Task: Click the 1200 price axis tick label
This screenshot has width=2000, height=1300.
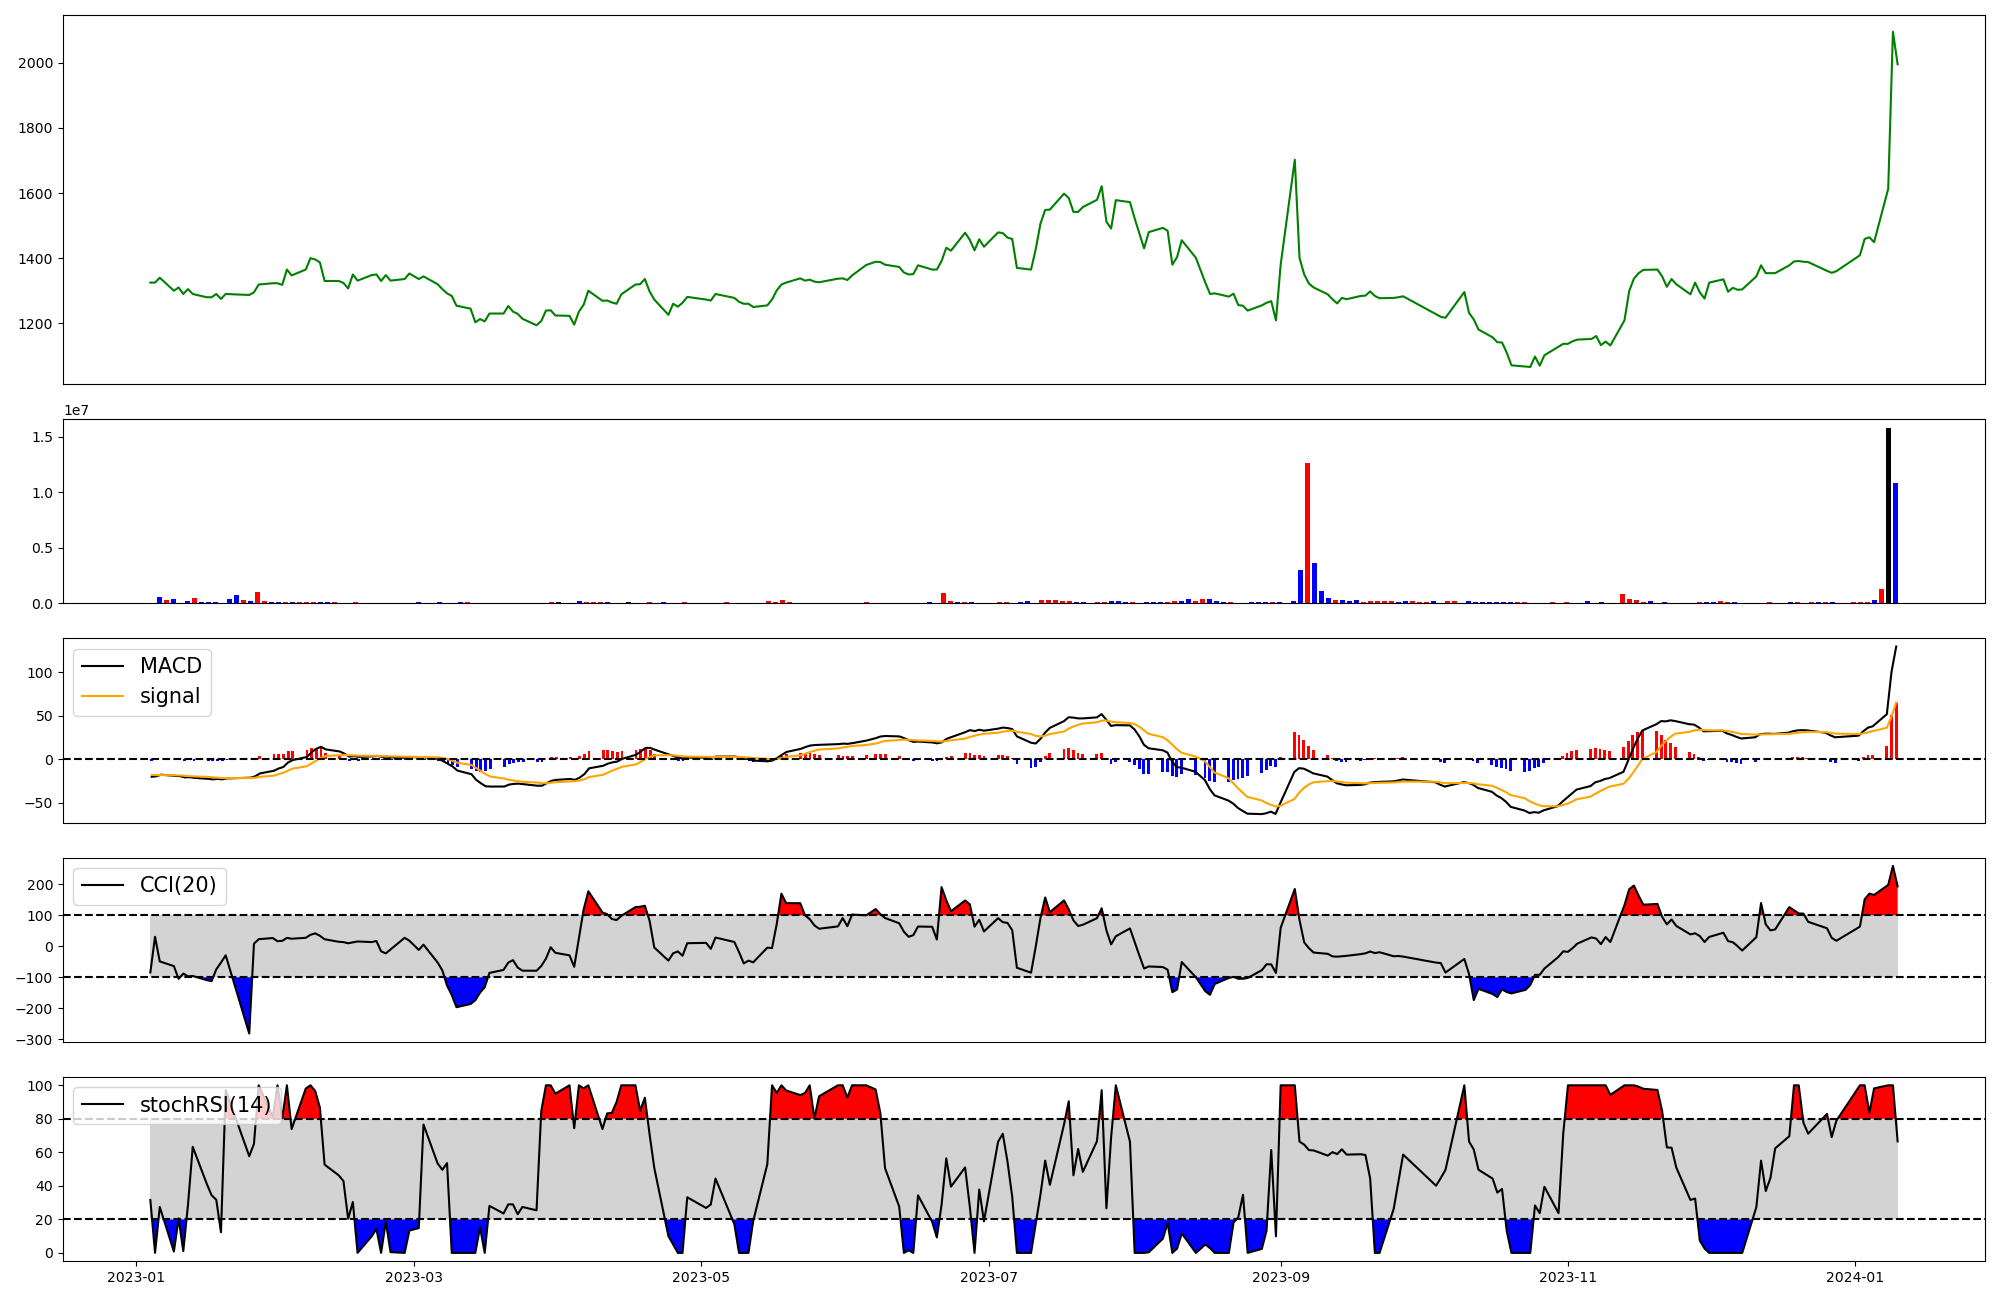Action: pyautogui.click(x=35, y=324)
